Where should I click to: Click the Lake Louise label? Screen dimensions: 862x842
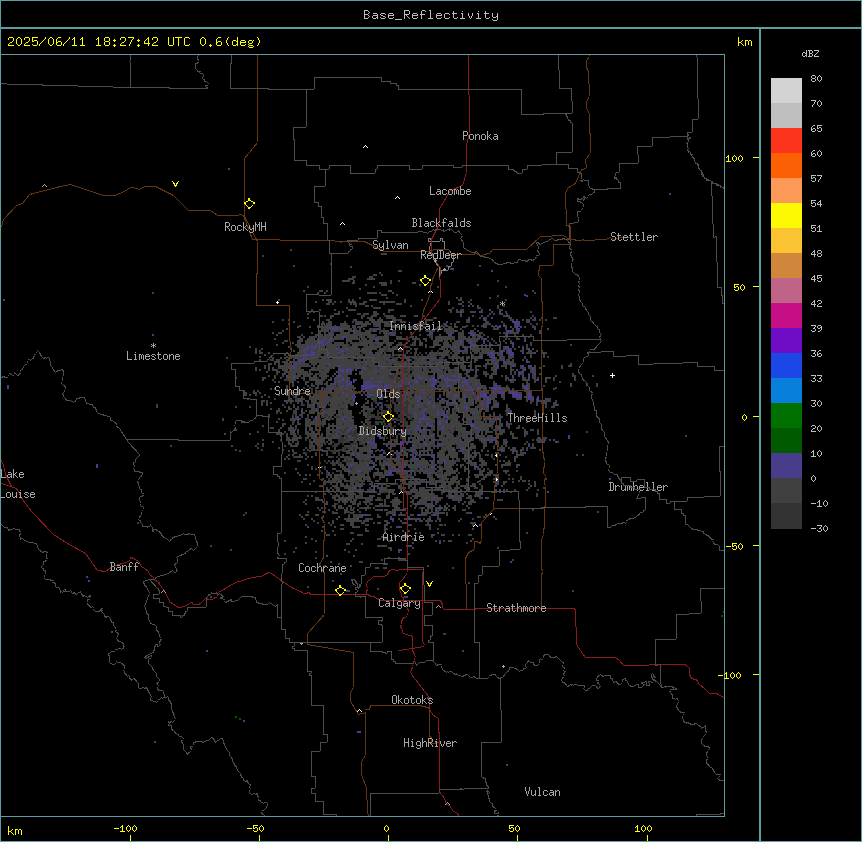pyautogui.click(x=18, y=484)
